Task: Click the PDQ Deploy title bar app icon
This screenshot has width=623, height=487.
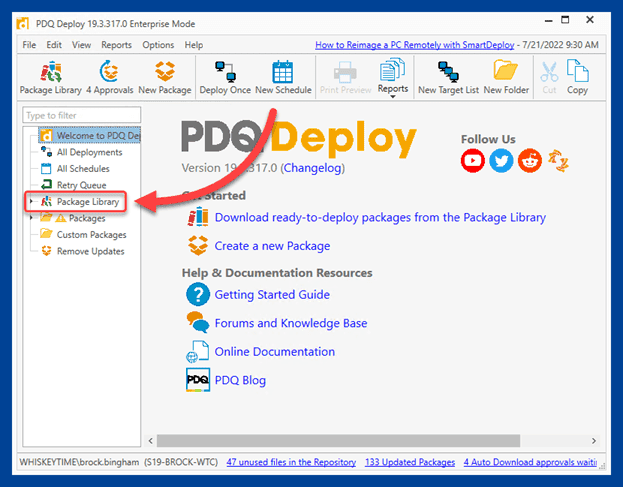Action: [x=23, y=23]
